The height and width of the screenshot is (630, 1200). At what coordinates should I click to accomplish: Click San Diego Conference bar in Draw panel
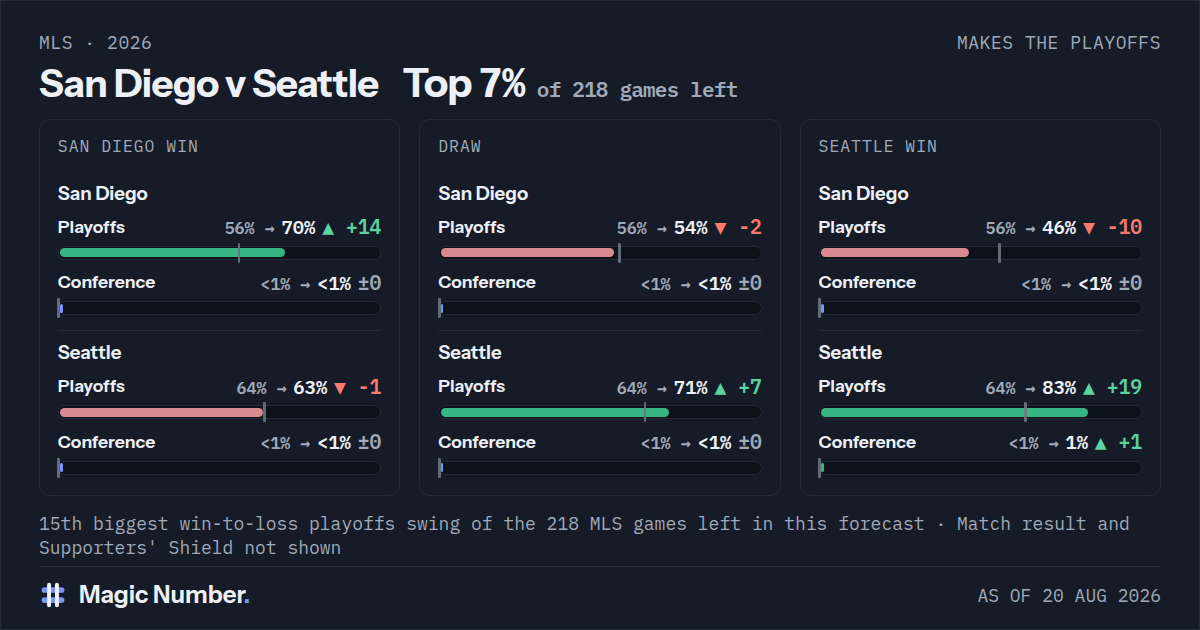click(600, 308)
